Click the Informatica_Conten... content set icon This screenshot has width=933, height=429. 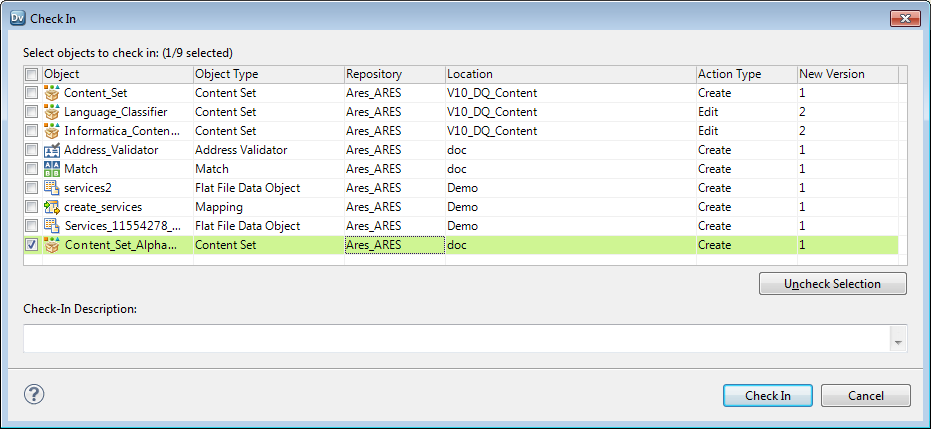(52, 131)
